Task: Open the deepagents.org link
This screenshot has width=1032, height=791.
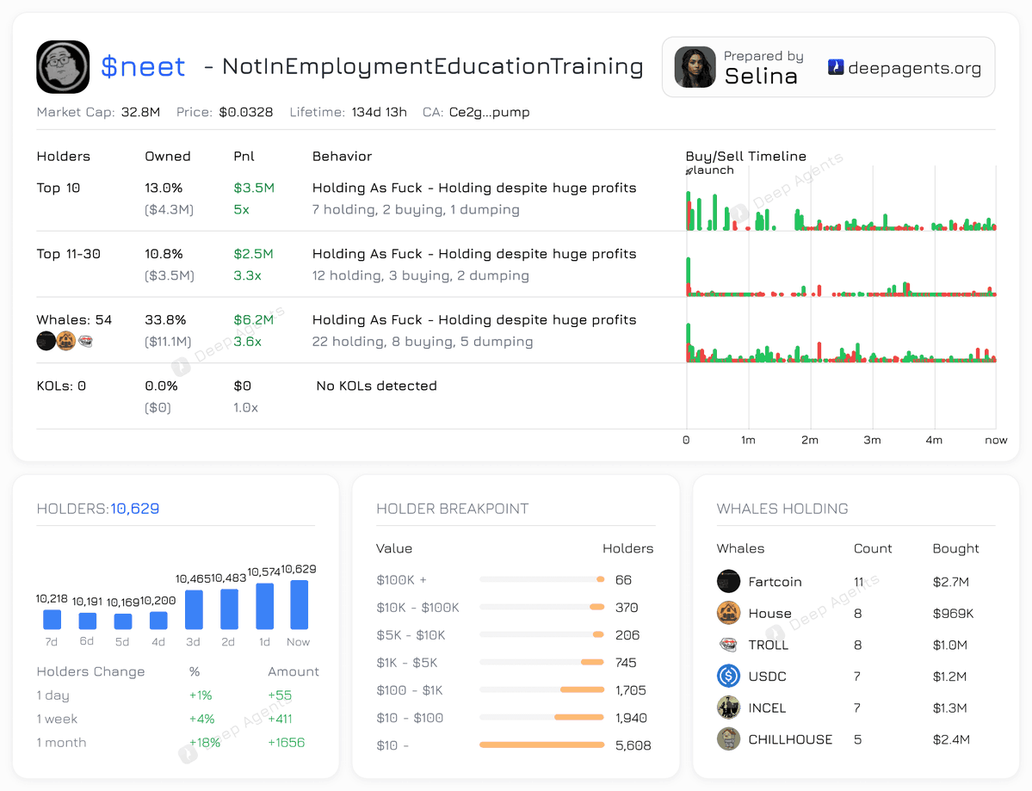Action: point(914,68)
